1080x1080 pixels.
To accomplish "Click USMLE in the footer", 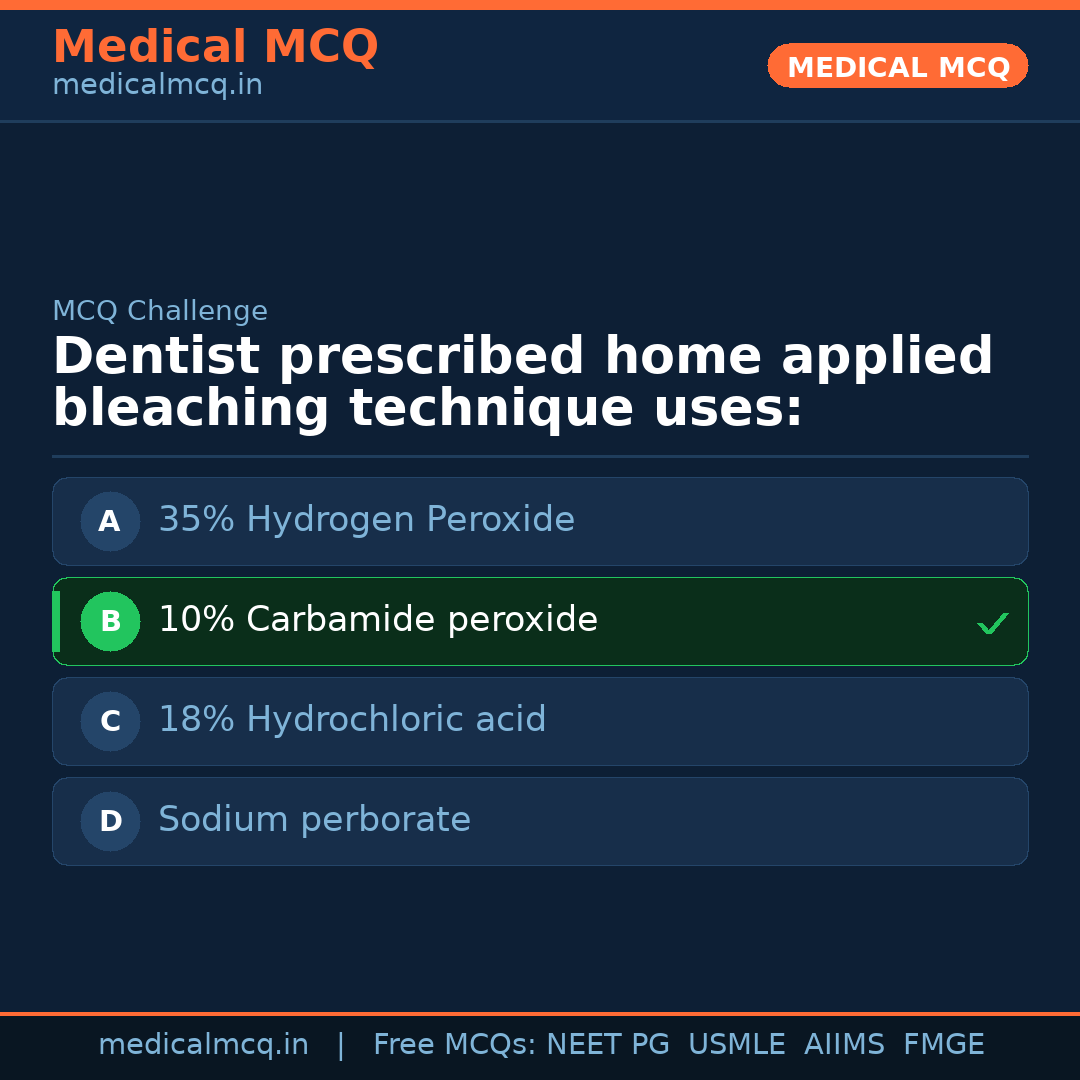I will tap(736, 1045).
